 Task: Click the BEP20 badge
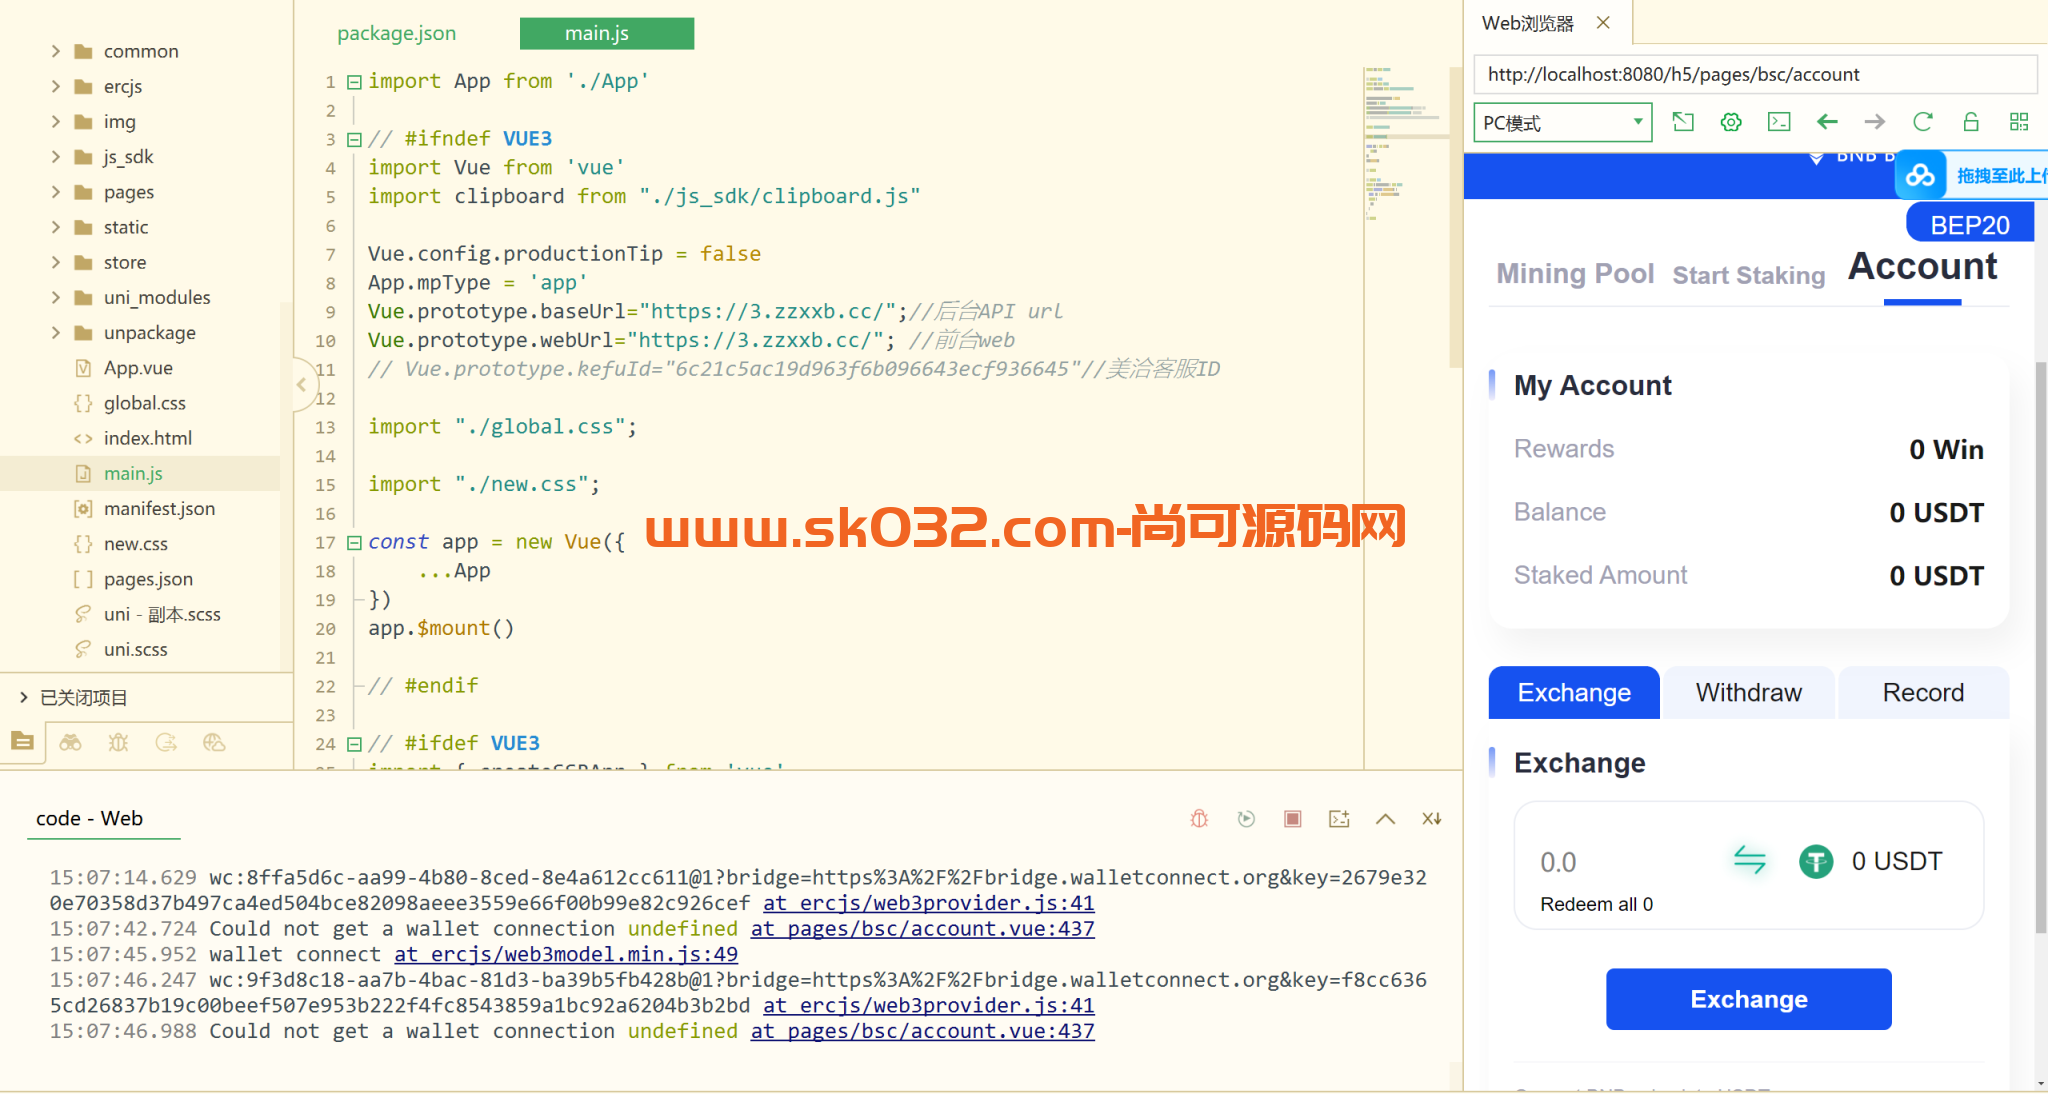coord(1969,224)
